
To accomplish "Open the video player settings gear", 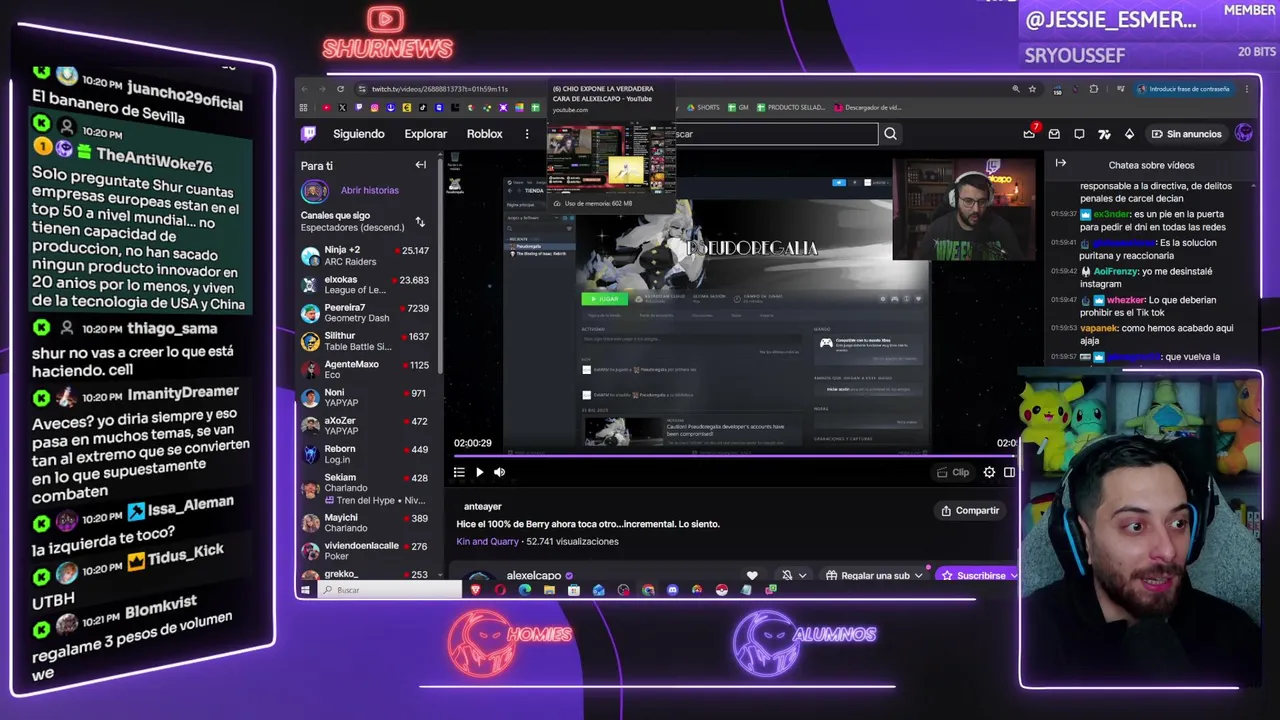I will (989, 472).
